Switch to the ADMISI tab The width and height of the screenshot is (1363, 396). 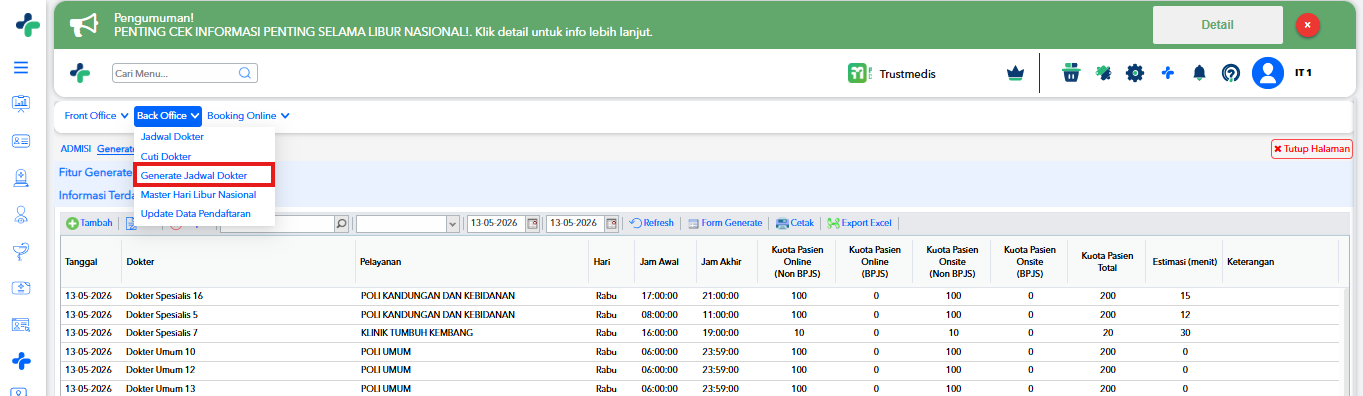coord(76,149)
